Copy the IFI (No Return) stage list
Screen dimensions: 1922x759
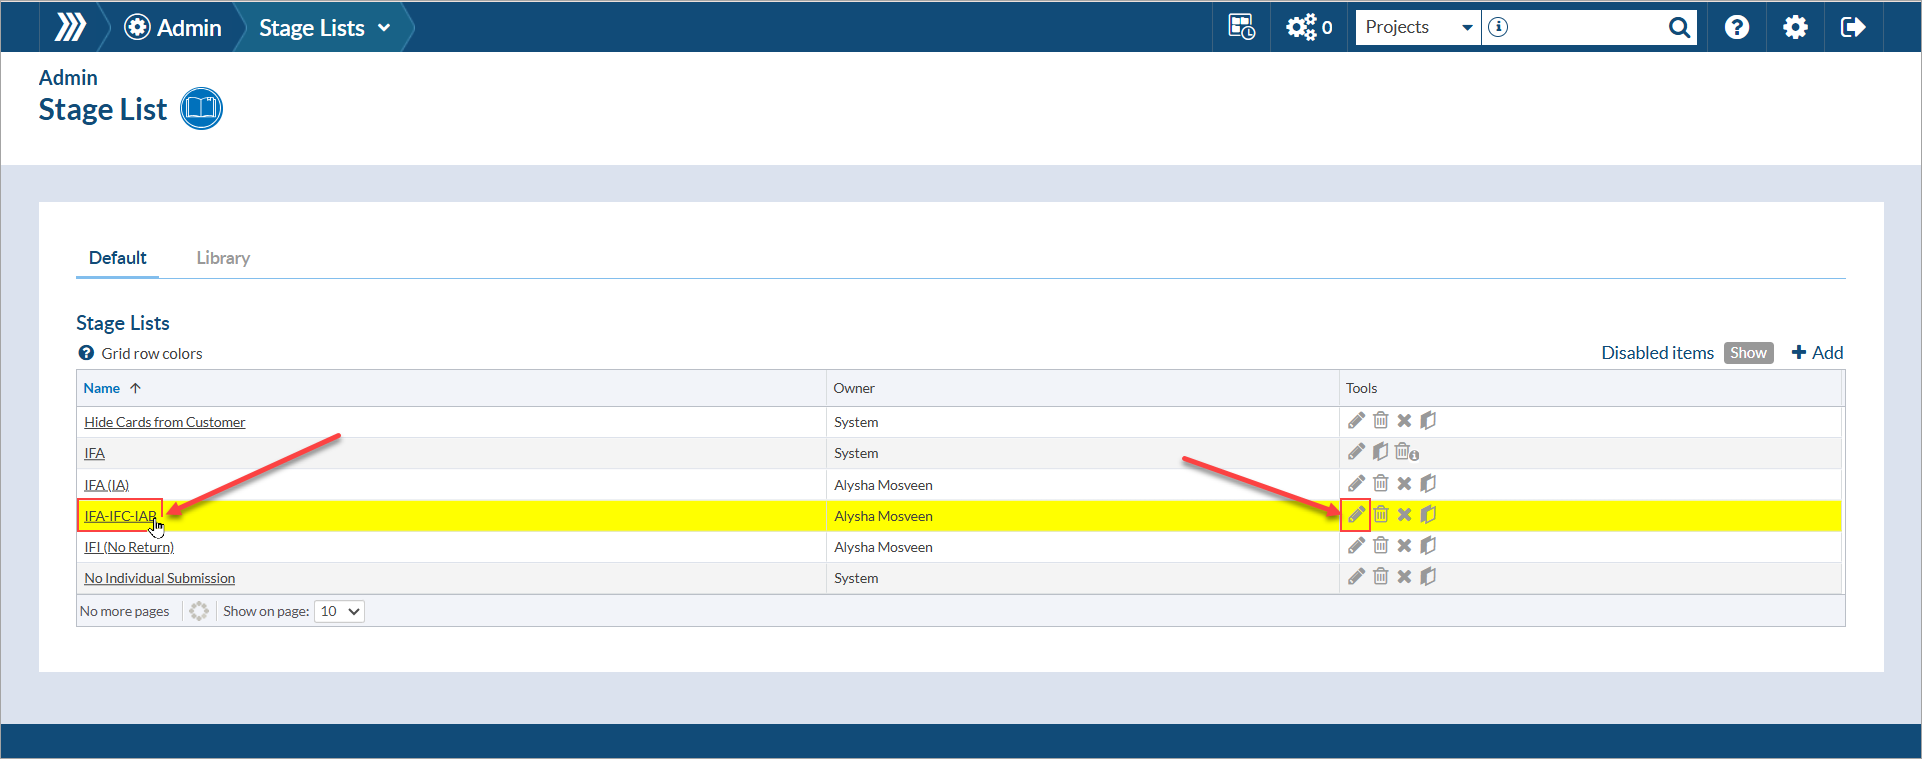[1428, 546]
